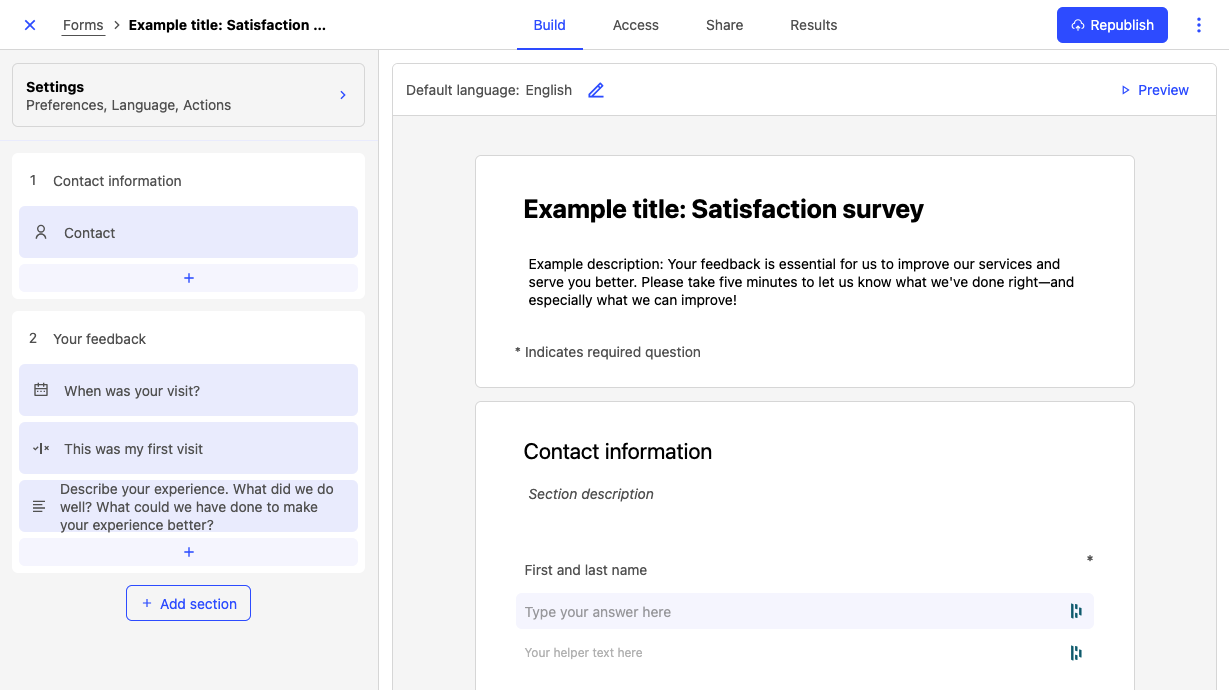Open the three-dot more options menu

pos(1198,25)
